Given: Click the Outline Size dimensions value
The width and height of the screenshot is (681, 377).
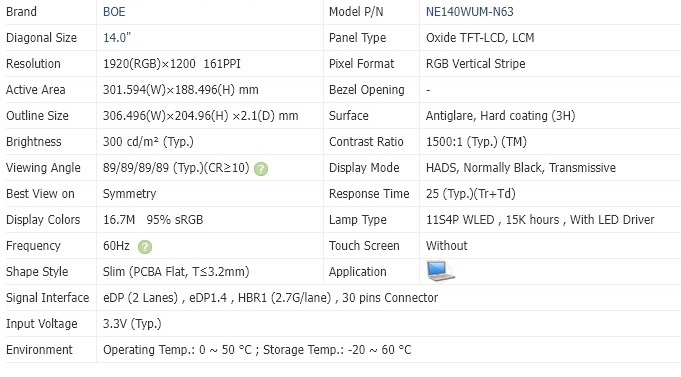Looking at the screenshot, I should [x=200, y=116].
